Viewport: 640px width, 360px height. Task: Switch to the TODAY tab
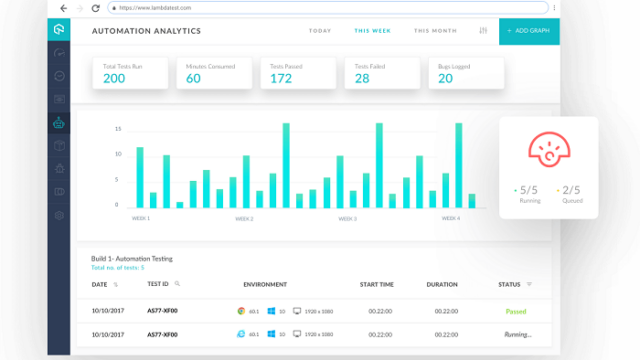coord(320,31)
